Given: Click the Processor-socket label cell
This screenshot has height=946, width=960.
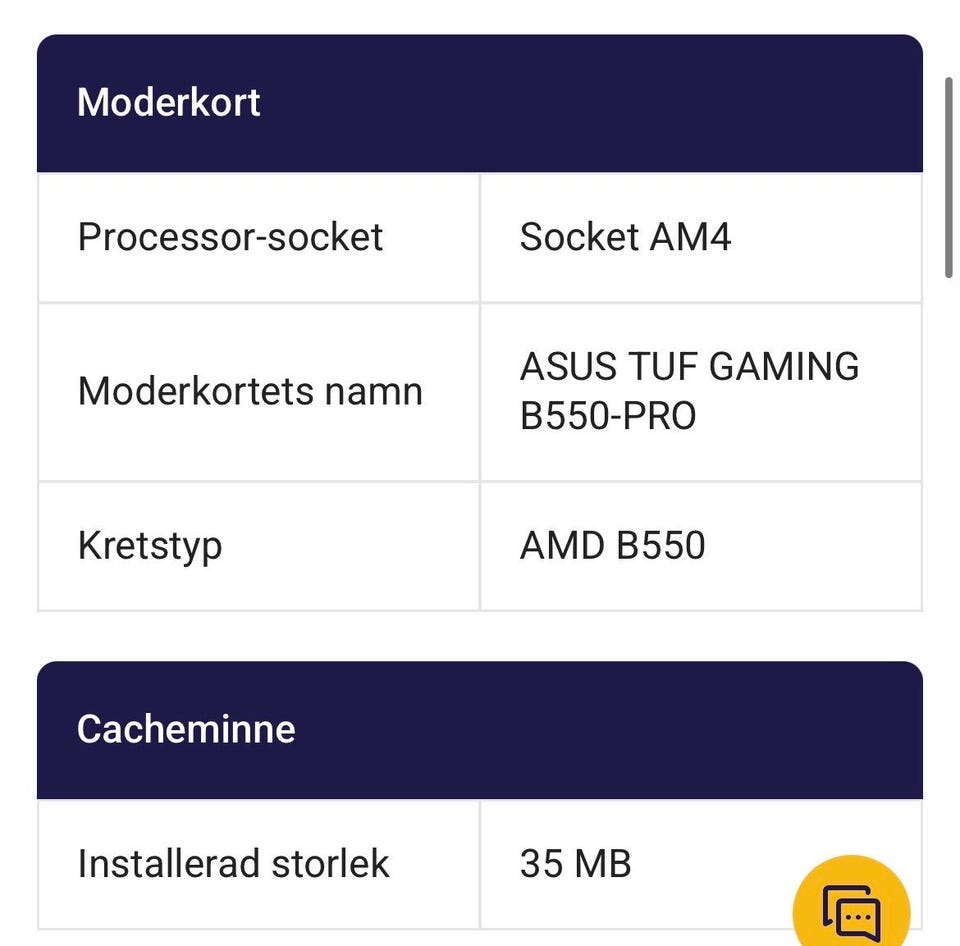Looking at the screenshot, I should [231, 237].
